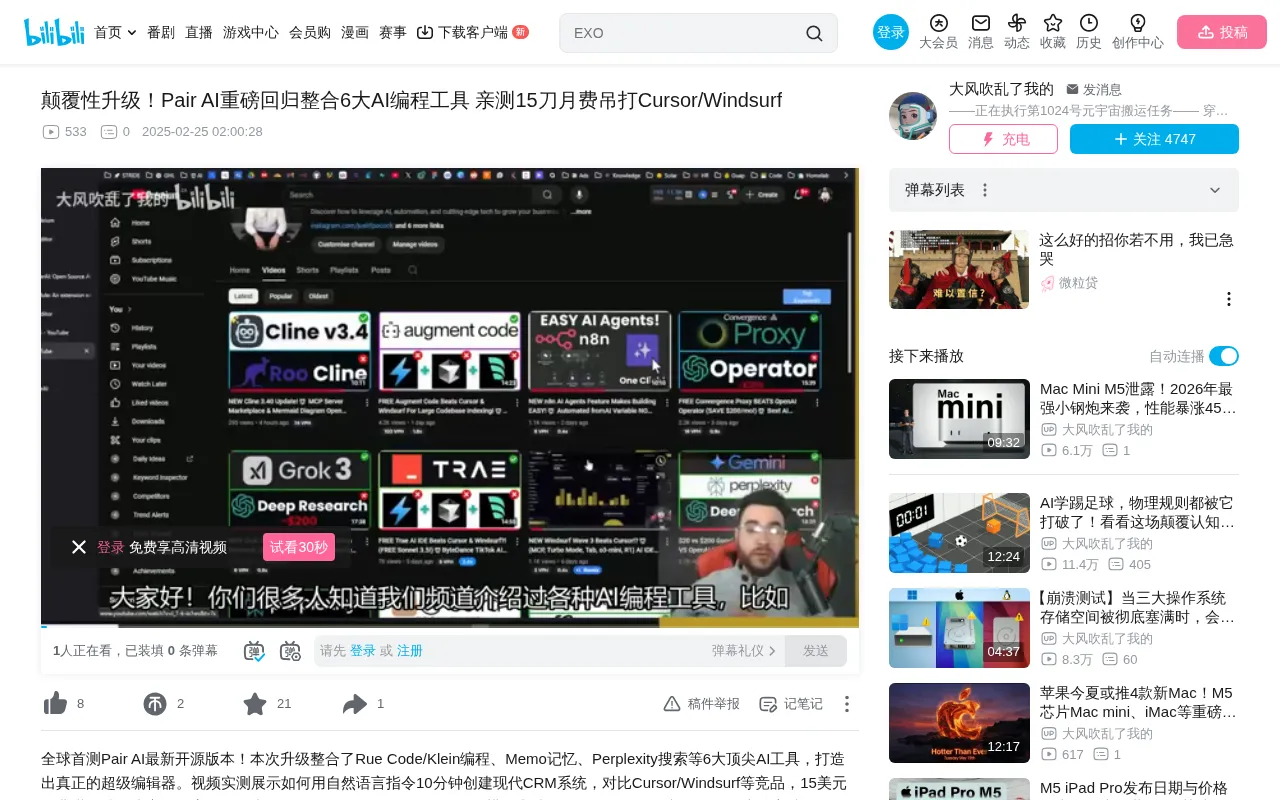Click the 注册 link in danmaku bar
This screenshot has height=800, width=1280.
click(x=410, y=651)
